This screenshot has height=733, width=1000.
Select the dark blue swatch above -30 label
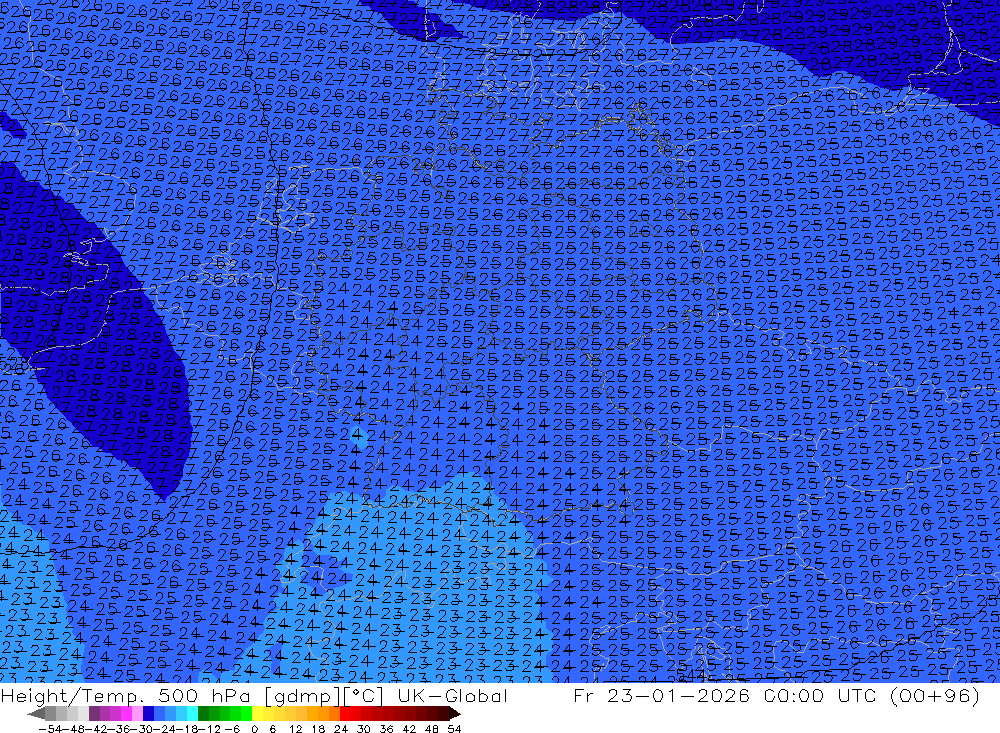point(148,714)
